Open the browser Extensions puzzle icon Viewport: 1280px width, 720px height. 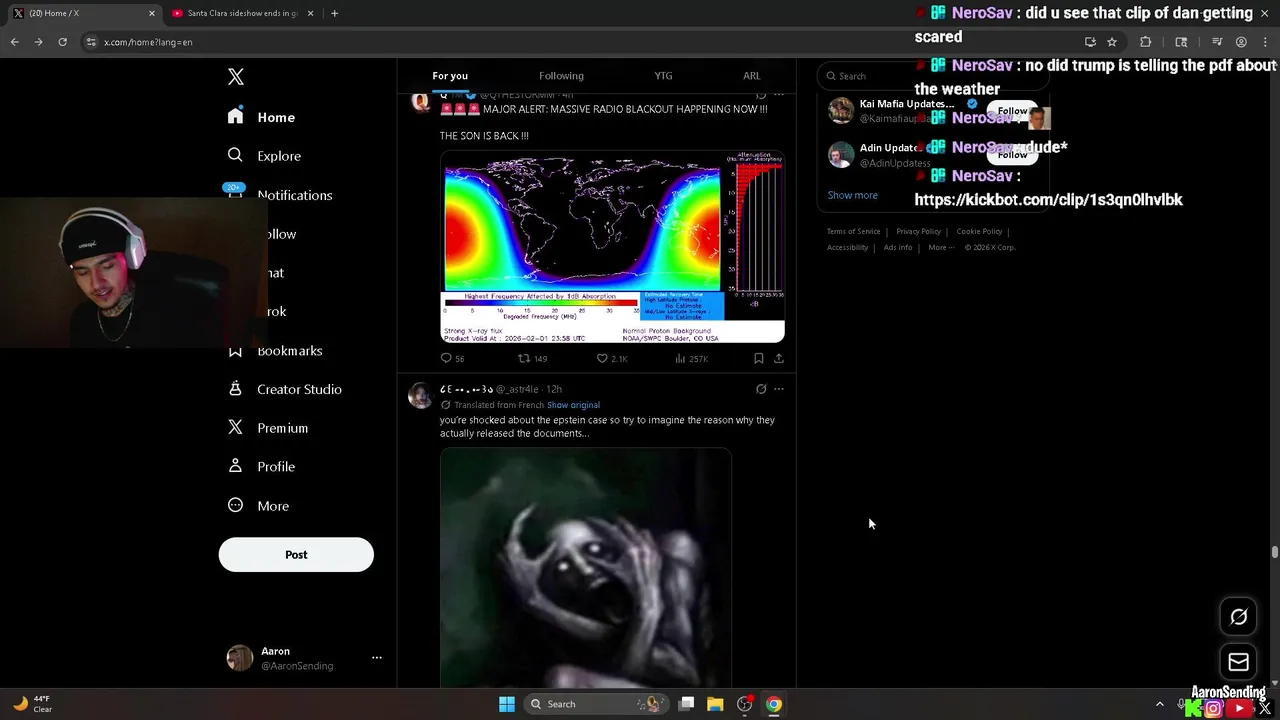coord(1146,42)
